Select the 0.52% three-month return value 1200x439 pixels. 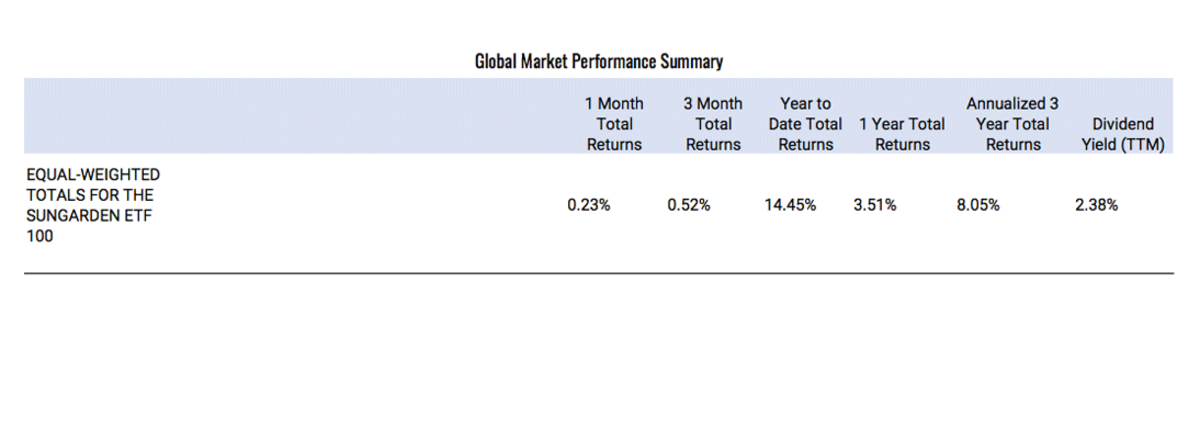tap(688, 206)
